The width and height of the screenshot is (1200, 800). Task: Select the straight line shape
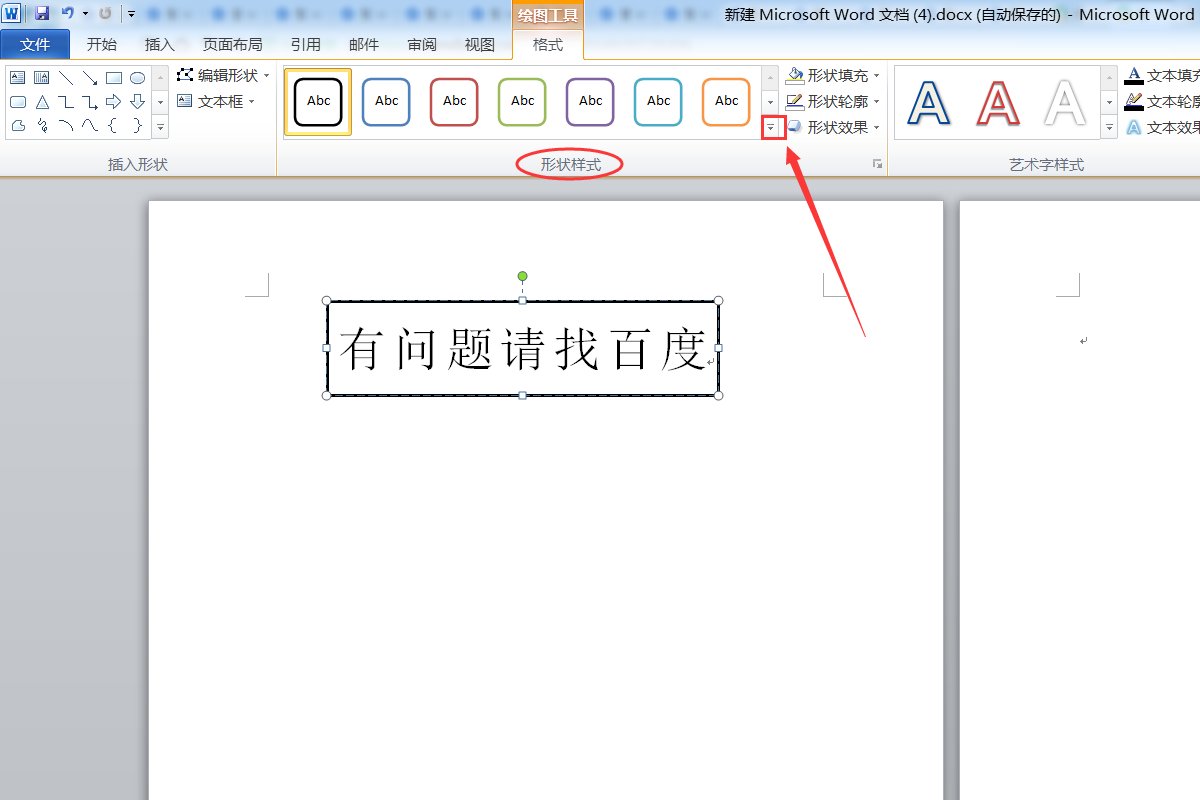coord(66,77)
